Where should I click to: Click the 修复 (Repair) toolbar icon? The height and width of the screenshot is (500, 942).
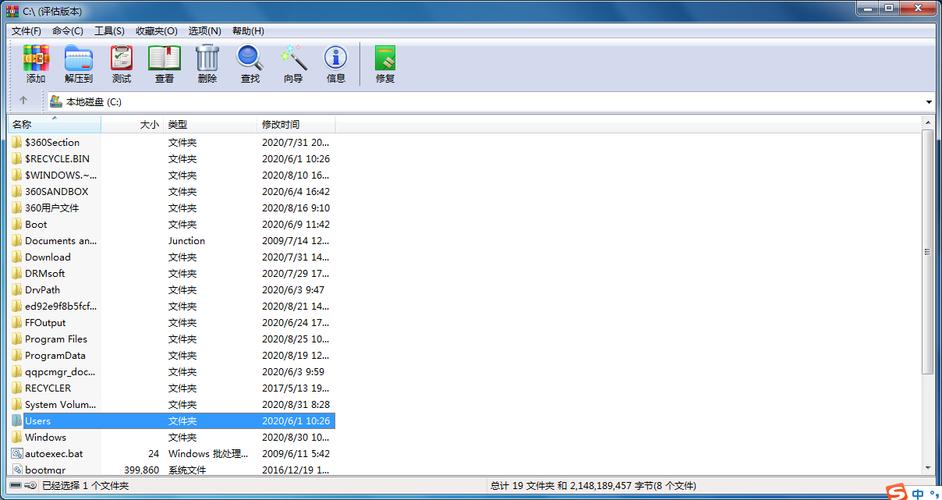tap(385, 64)
